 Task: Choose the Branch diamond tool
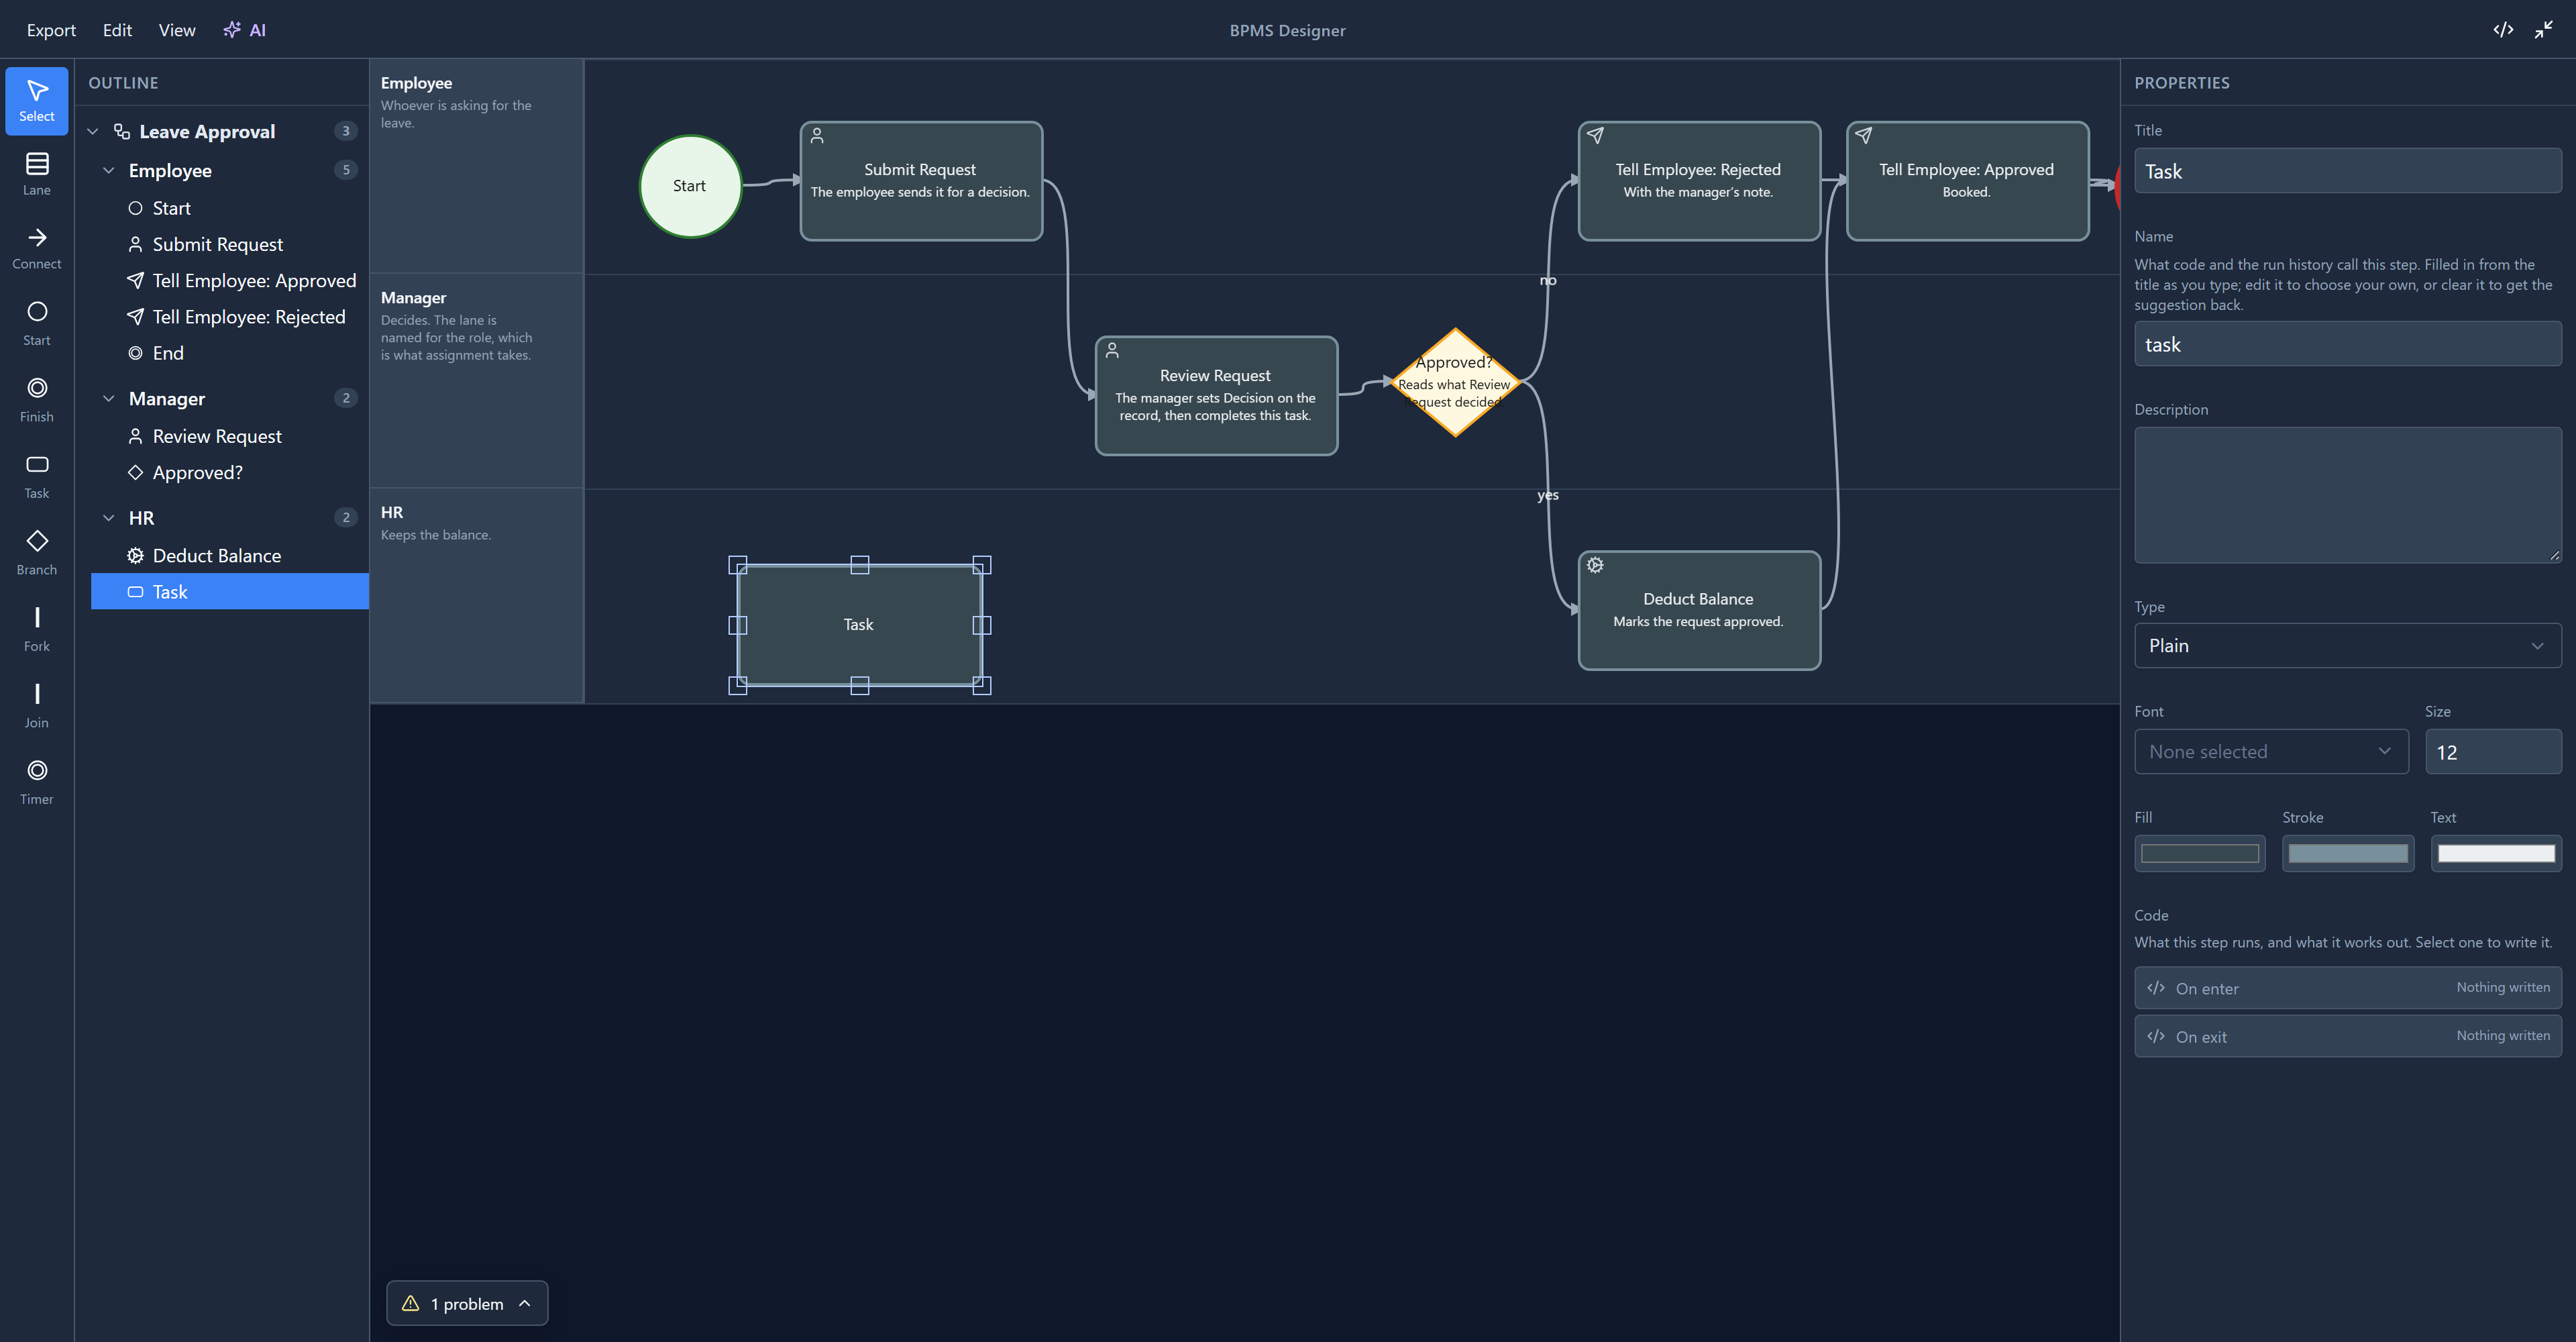pos(37,553)
